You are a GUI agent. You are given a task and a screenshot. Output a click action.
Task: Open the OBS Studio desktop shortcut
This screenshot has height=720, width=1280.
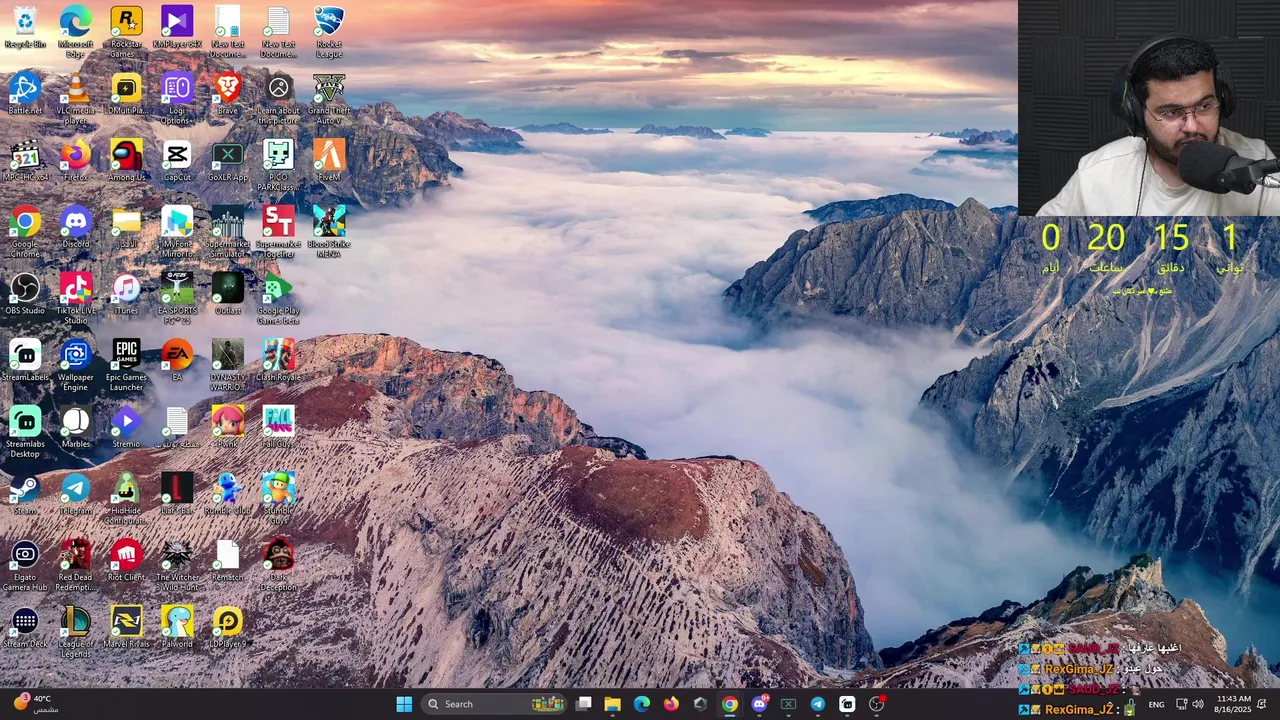tap(25, 294)
